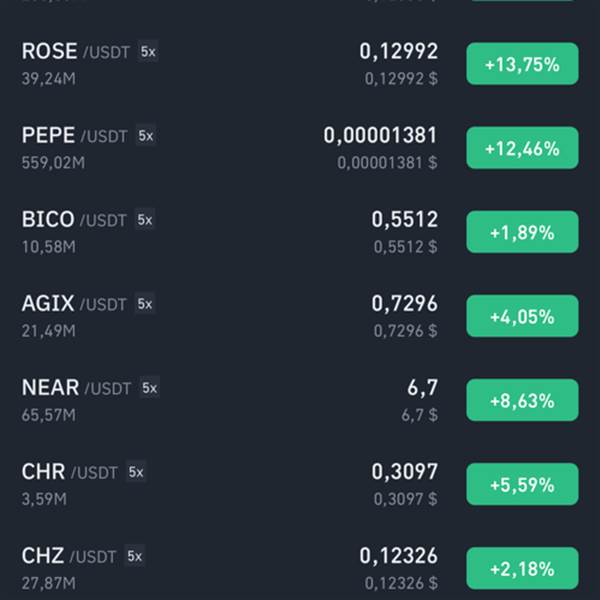This screenshot has width=600, height=600.
Task: Open the BICO/USDT market entry
Action: [300, 232]
